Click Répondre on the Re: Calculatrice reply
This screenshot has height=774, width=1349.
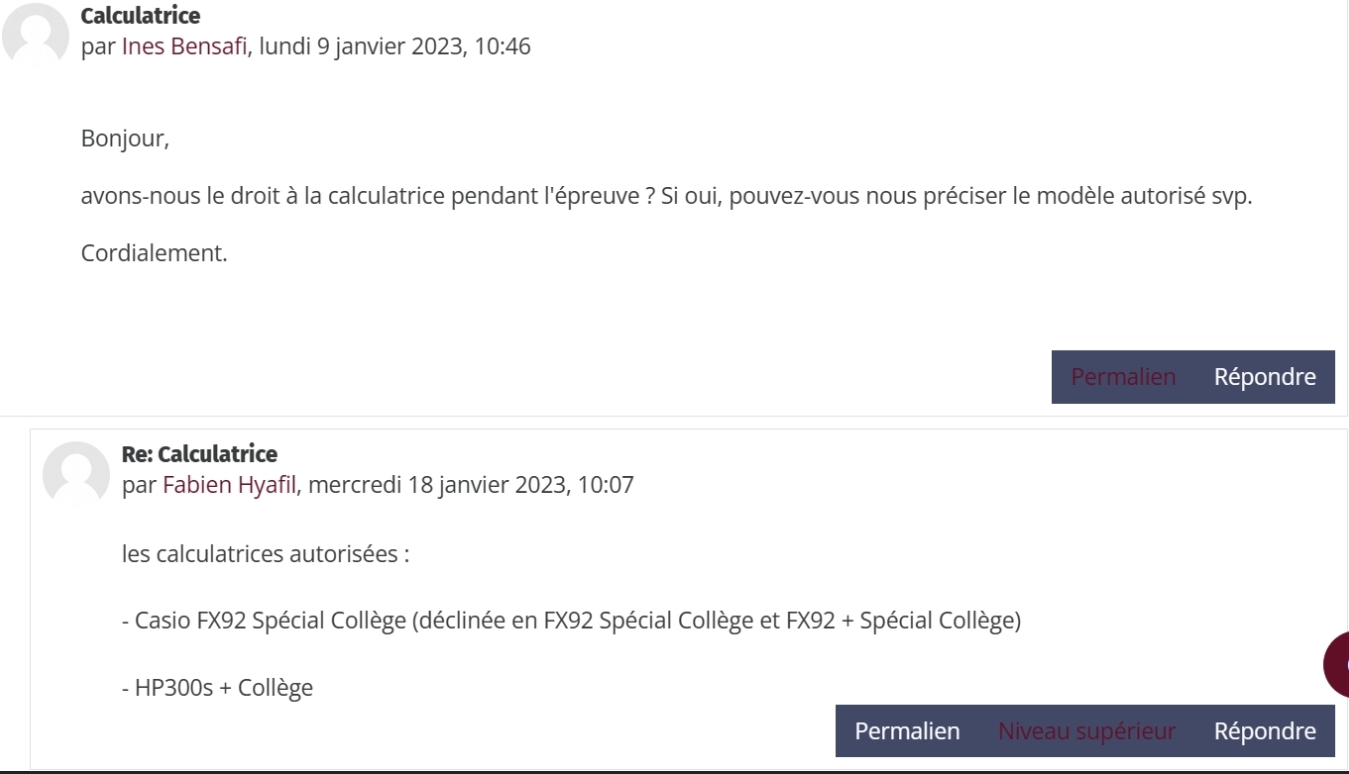tap(1265, 731)
